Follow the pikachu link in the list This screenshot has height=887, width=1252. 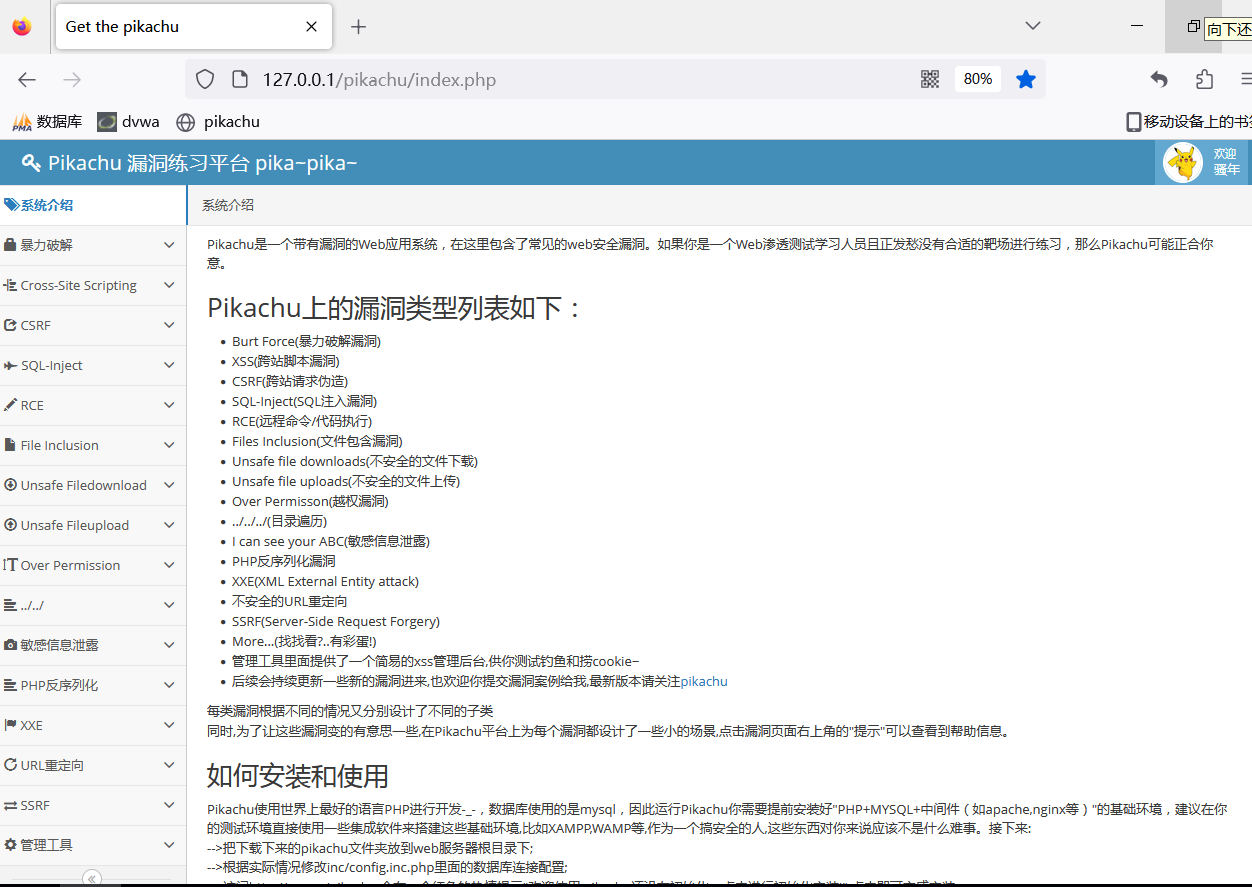tap(704, 681)
